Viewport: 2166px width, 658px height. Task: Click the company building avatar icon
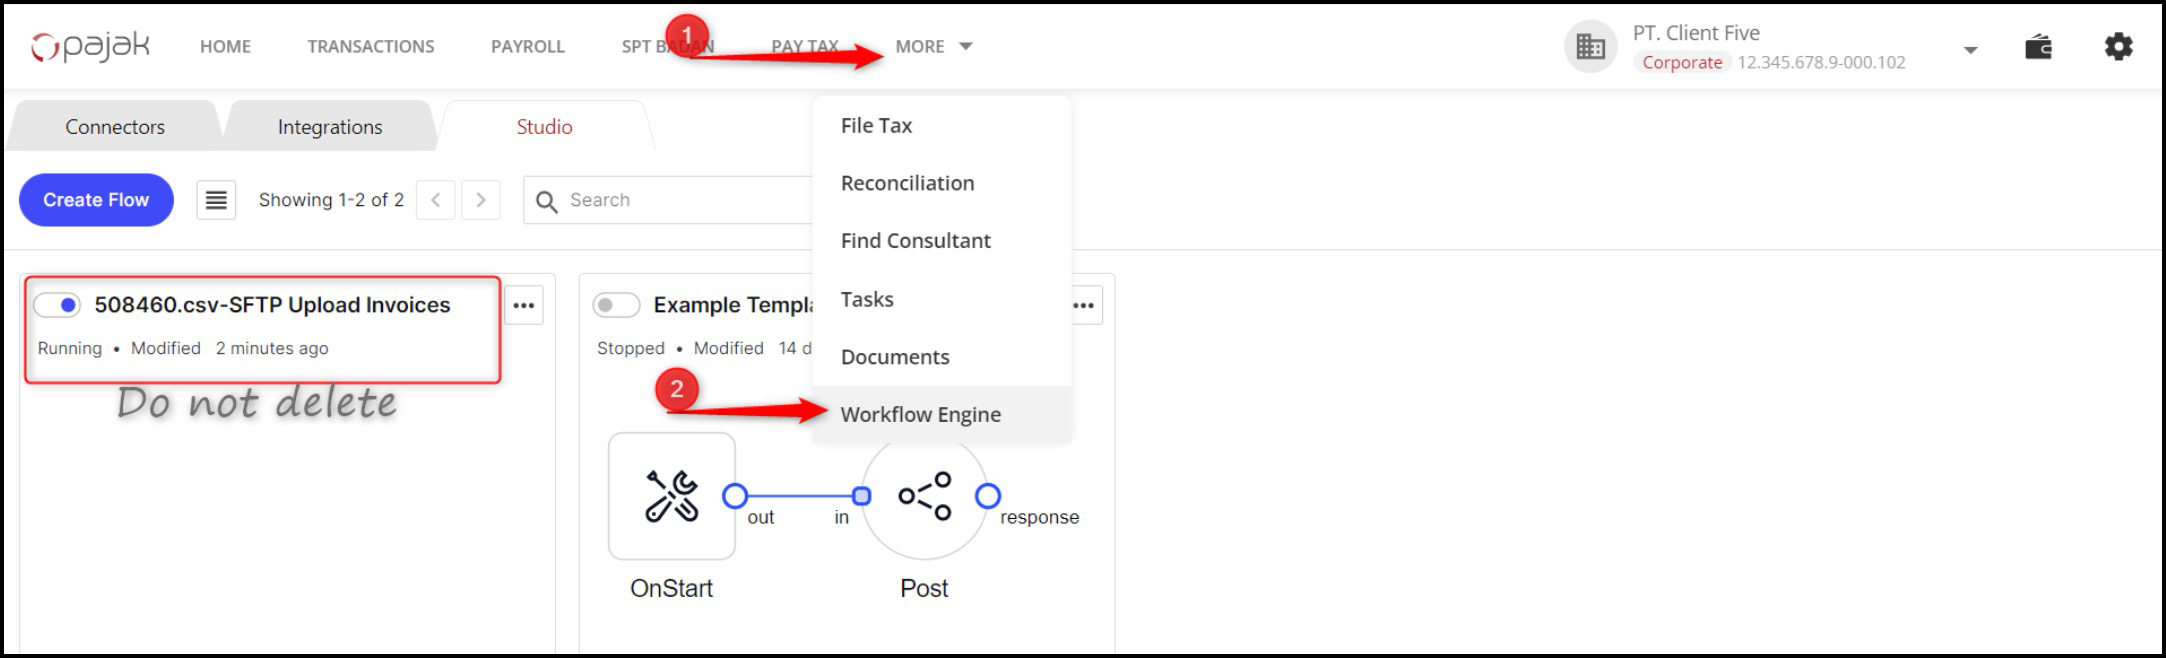[1590, 47]
